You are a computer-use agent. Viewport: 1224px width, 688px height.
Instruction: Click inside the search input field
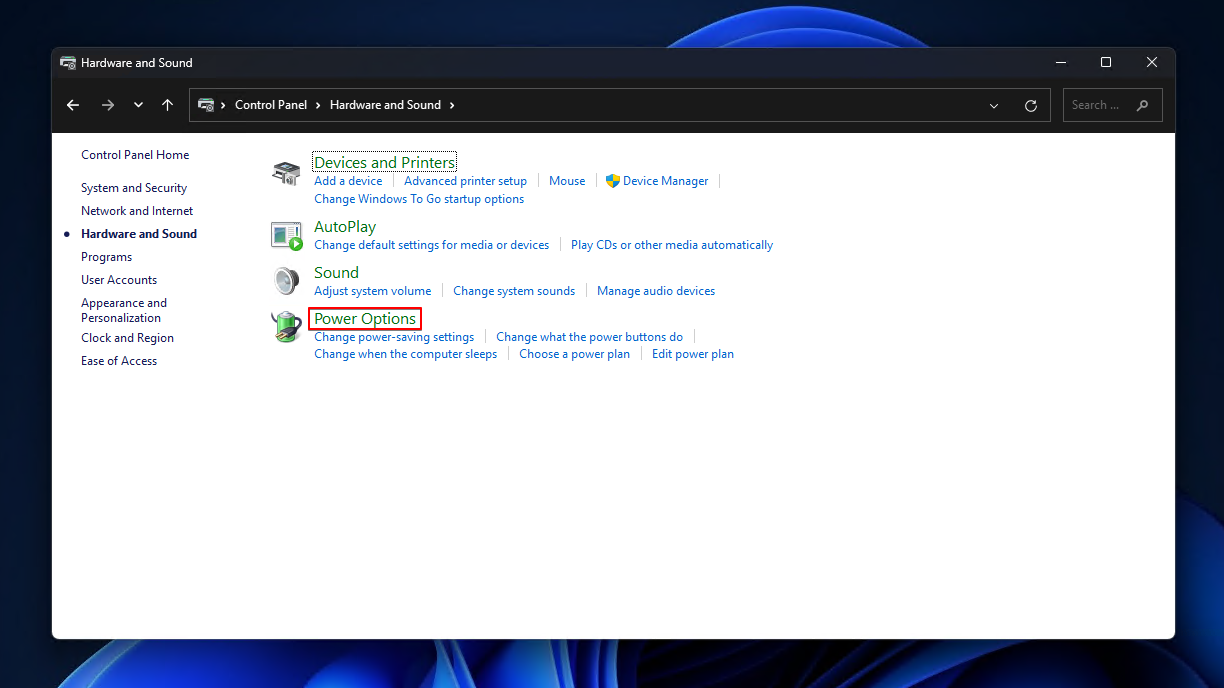coord(1090,104)
